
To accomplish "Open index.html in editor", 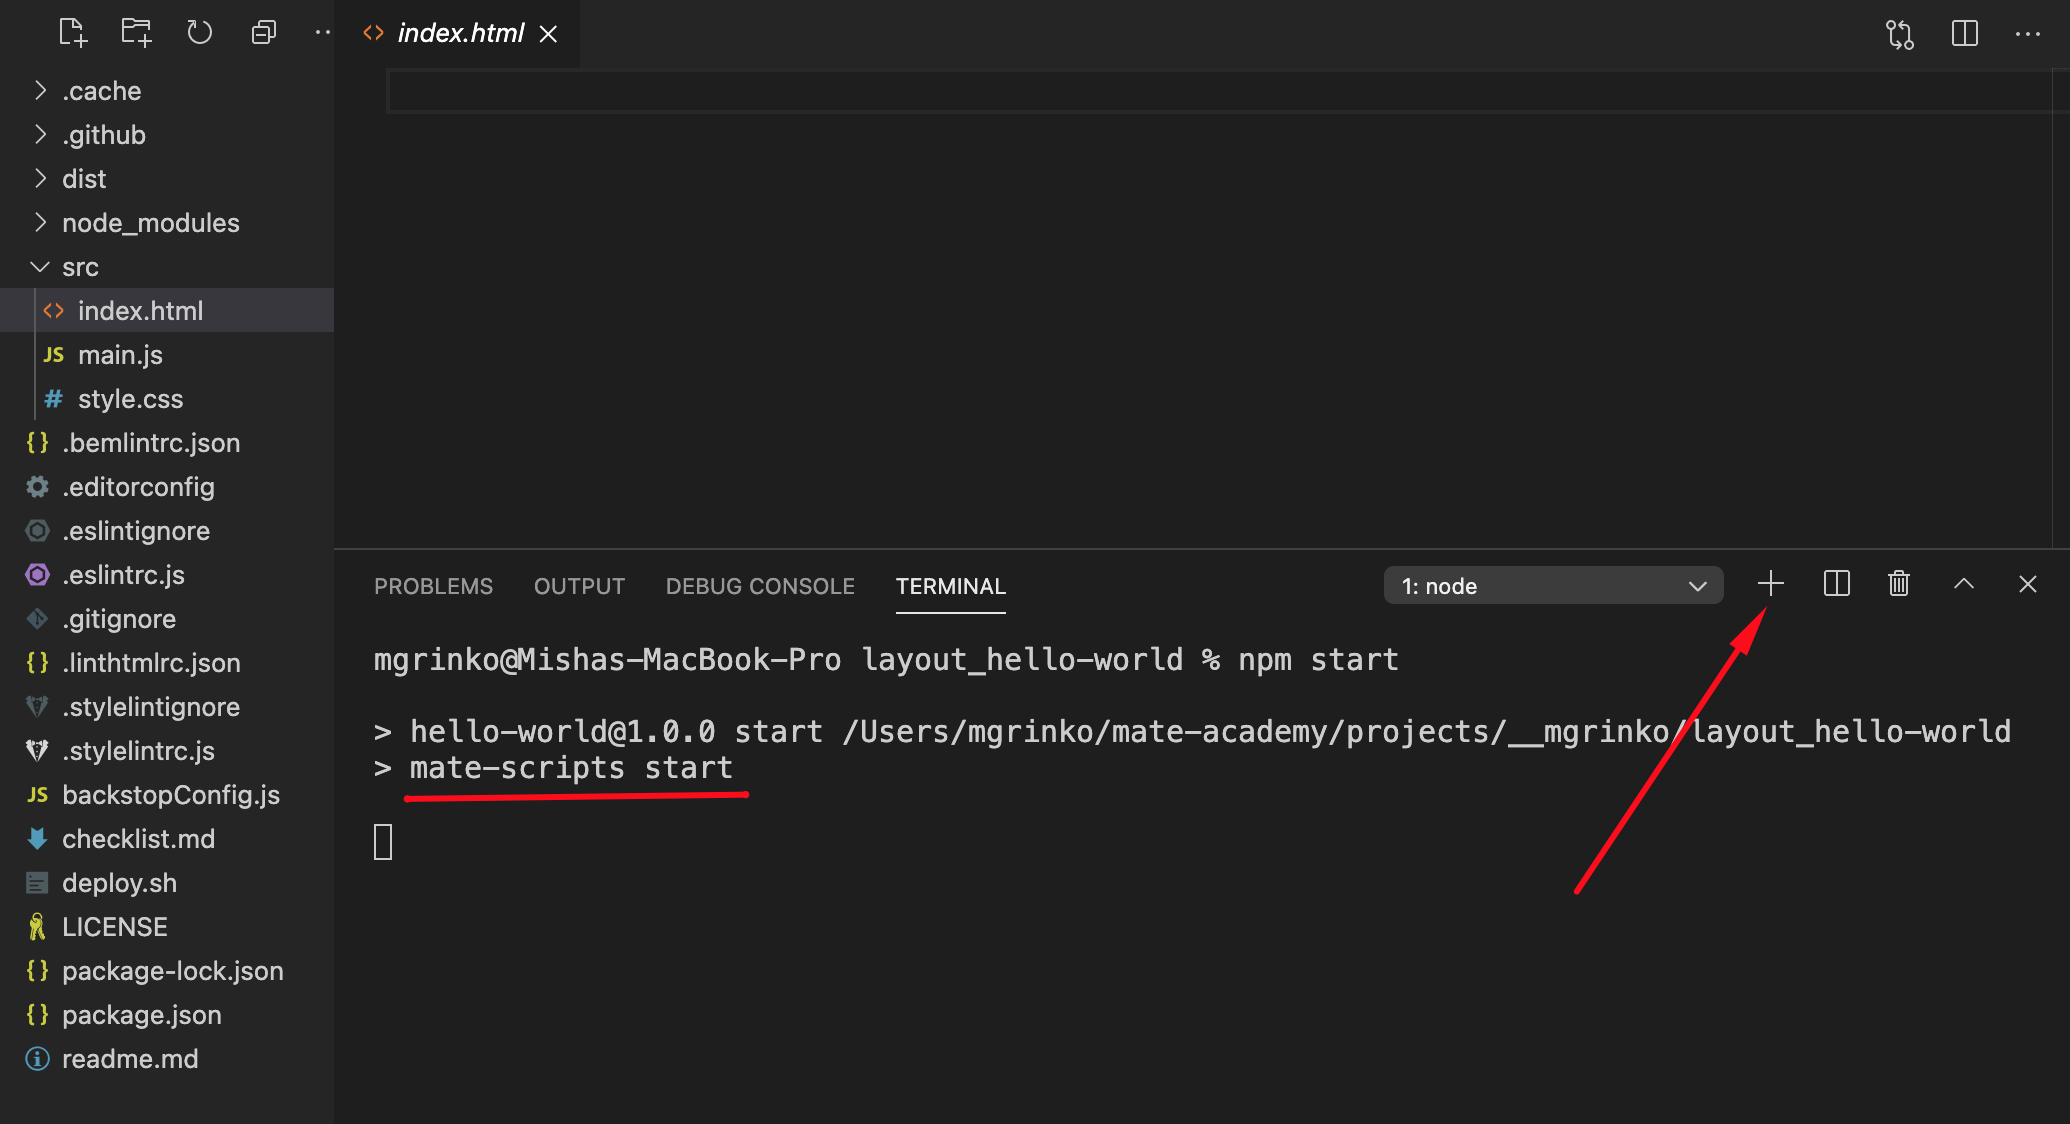I will point(140,310).
